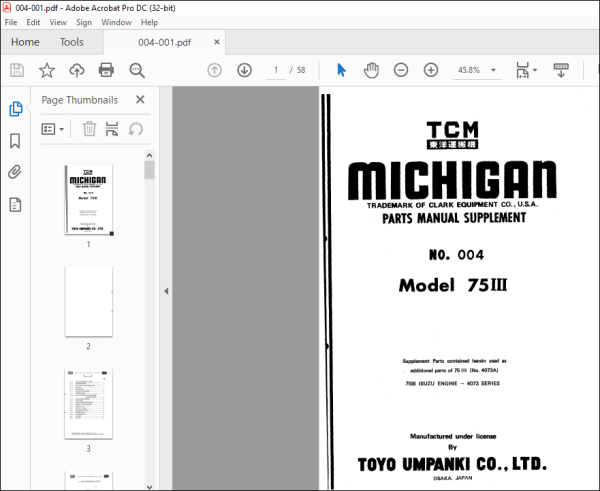
Task: Open the Edit menu
Action: (x=33, y=22)
